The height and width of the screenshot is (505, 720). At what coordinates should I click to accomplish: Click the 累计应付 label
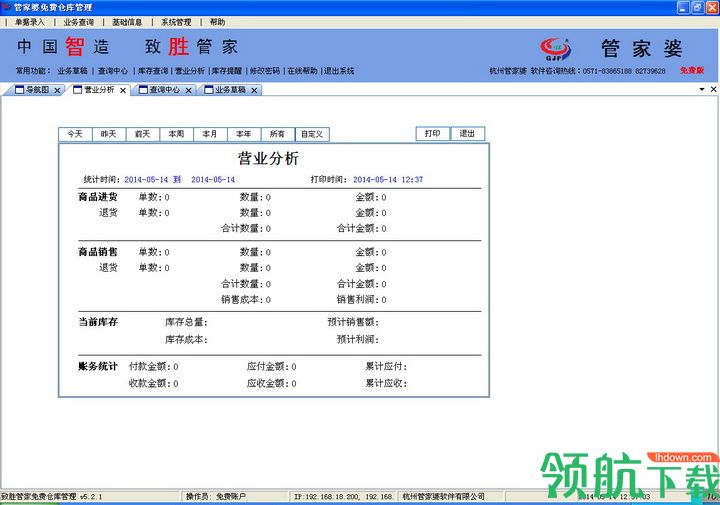(x=386, y=366)
